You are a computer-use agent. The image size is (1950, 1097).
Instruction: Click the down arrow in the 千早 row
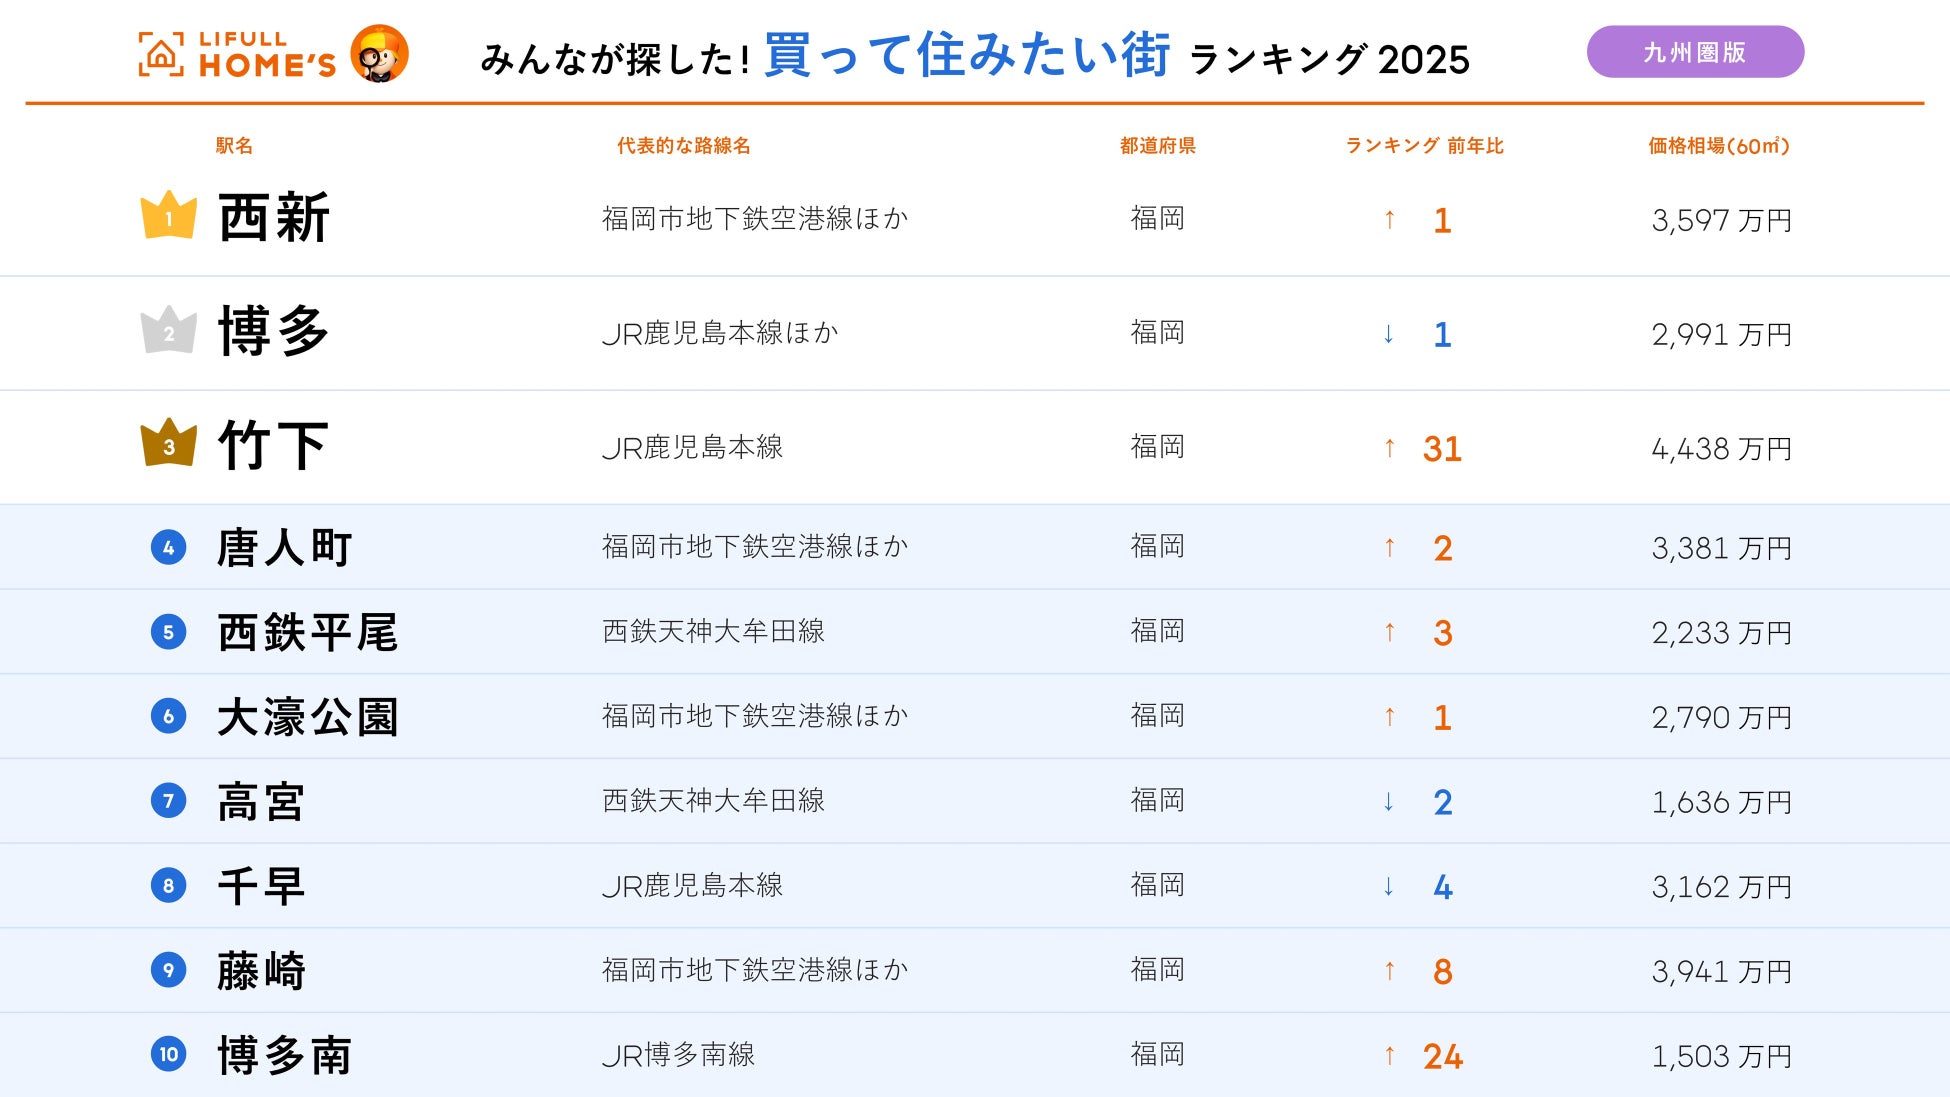(1388, 886)
